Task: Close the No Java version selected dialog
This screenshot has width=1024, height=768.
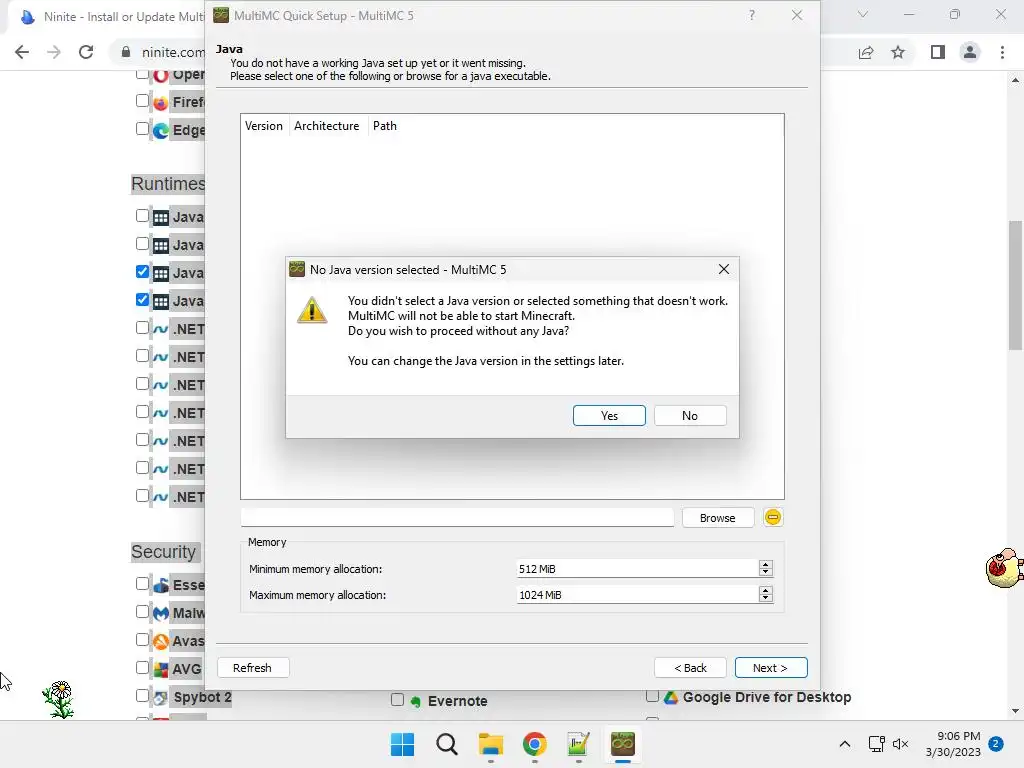Action: pos(724,269)
